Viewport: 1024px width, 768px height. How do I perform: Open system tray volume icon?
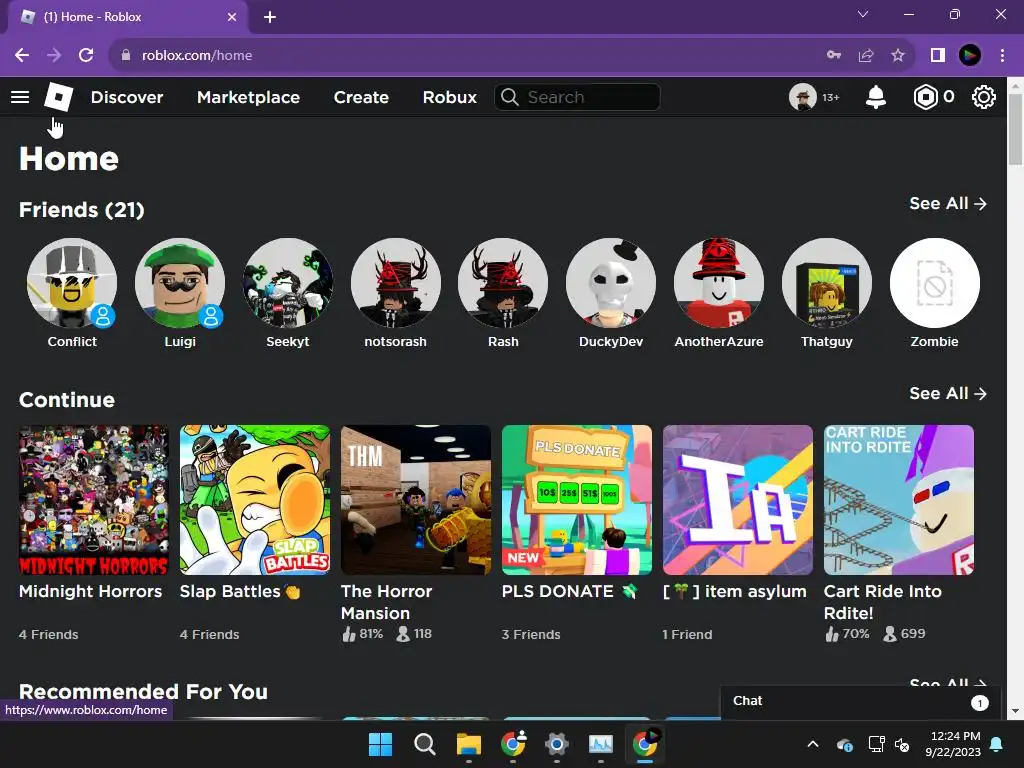[x=902, y=744]
